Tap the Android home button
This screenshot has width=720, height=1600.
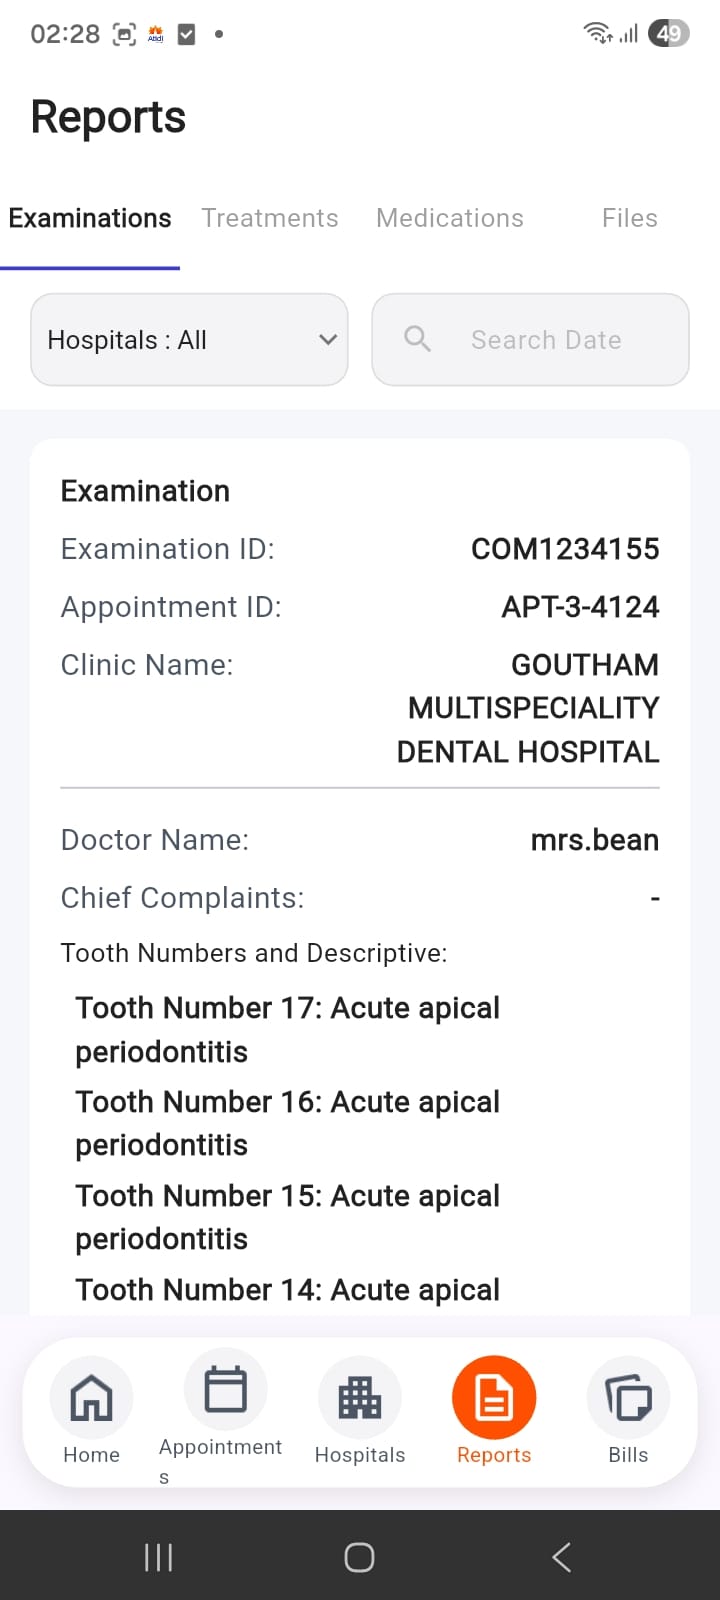point(359,1557)
